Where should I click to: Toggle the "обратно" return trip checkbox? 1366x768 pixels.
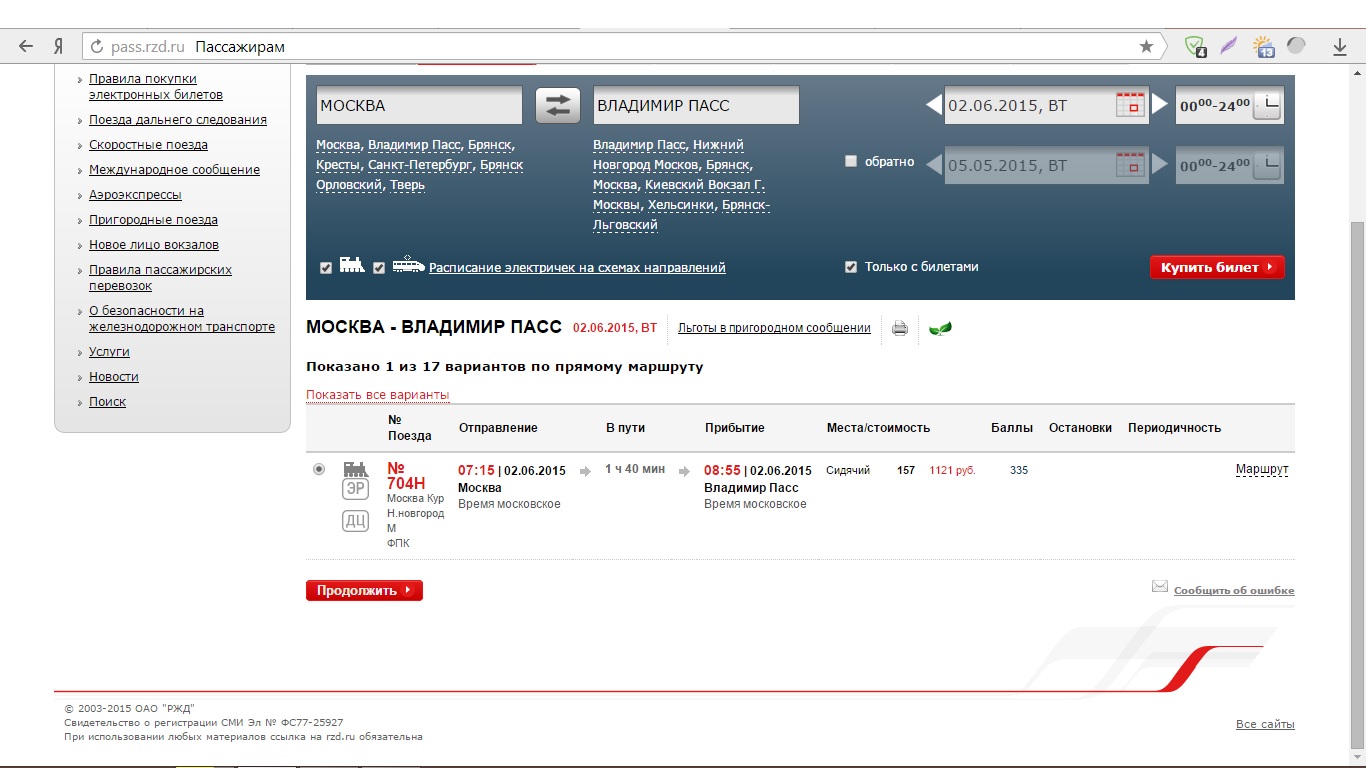click(x=851, y=161)
